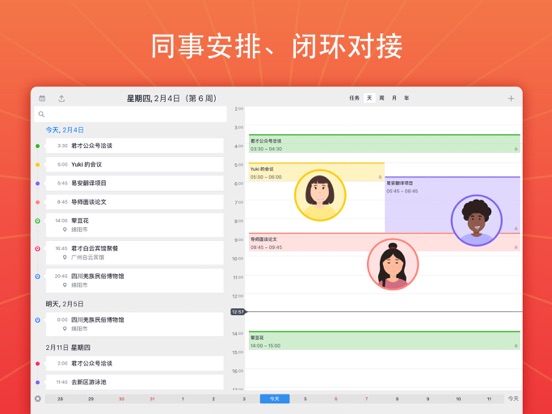The image size is (552, 414).
Task: Click the salmon dot beside 导师面谈论文
Action: tap(38, 202)
